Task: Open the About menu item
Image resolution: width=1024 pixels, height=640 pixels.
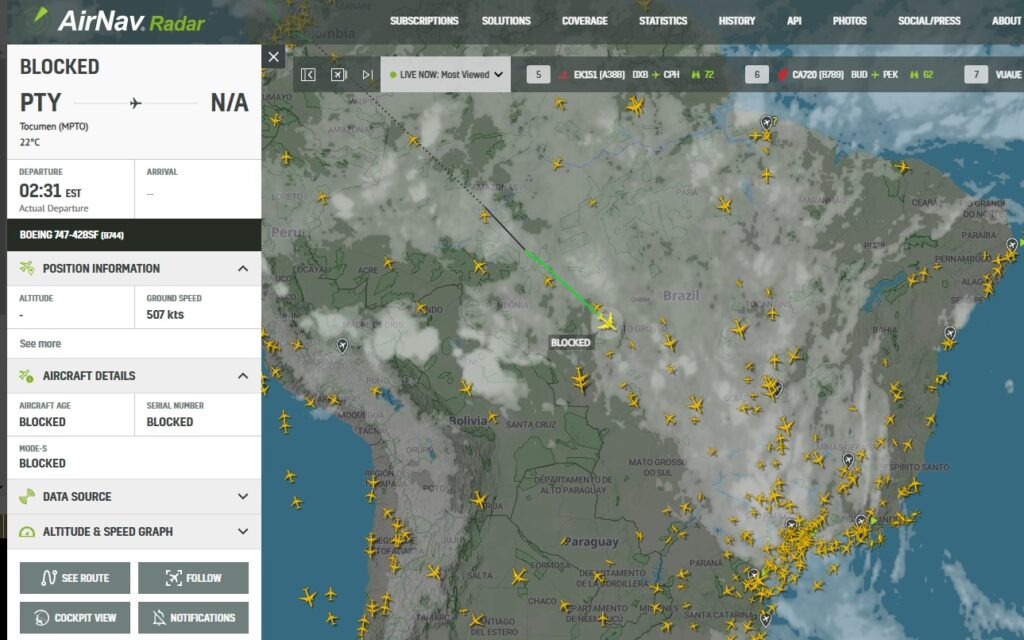Action: point(1006,21)
